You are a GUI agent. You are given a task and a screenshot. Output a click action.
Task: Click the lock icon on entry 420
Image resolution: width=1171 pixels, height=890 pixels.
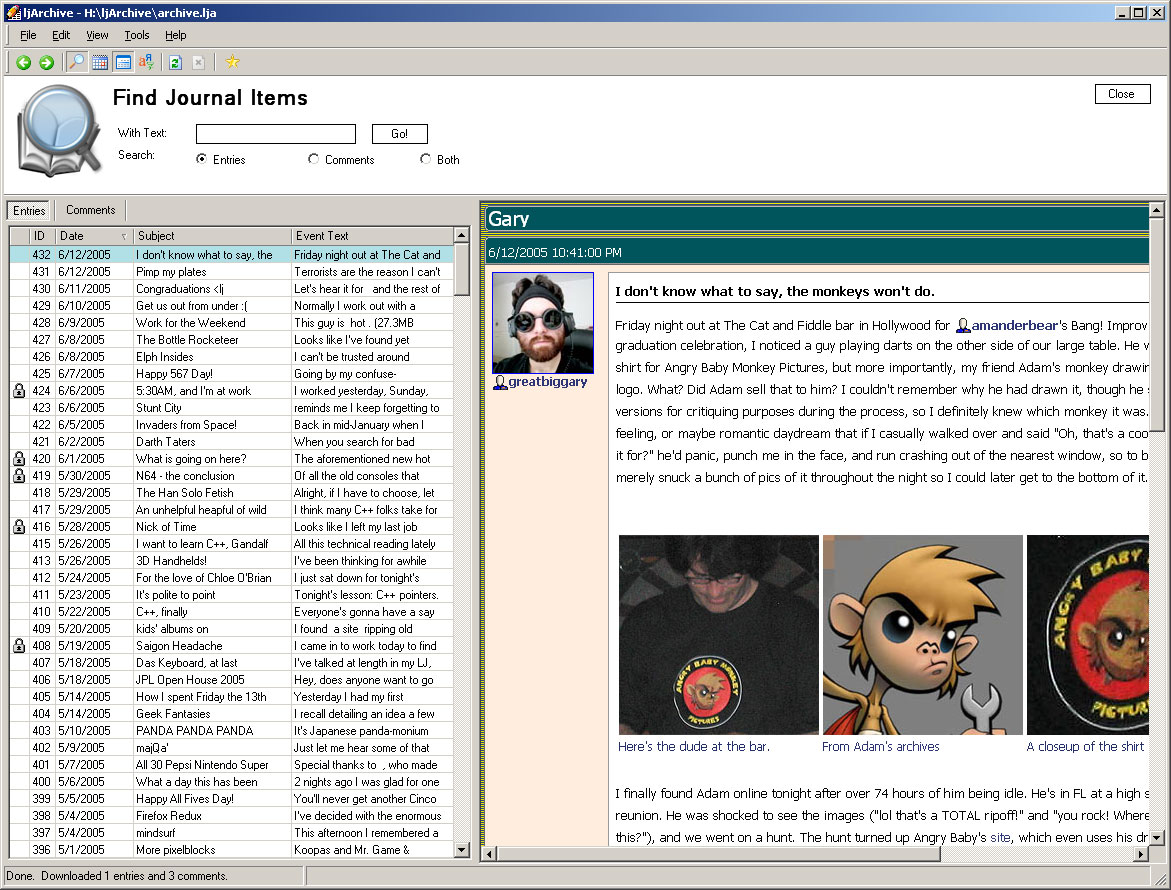pos(19,458)
